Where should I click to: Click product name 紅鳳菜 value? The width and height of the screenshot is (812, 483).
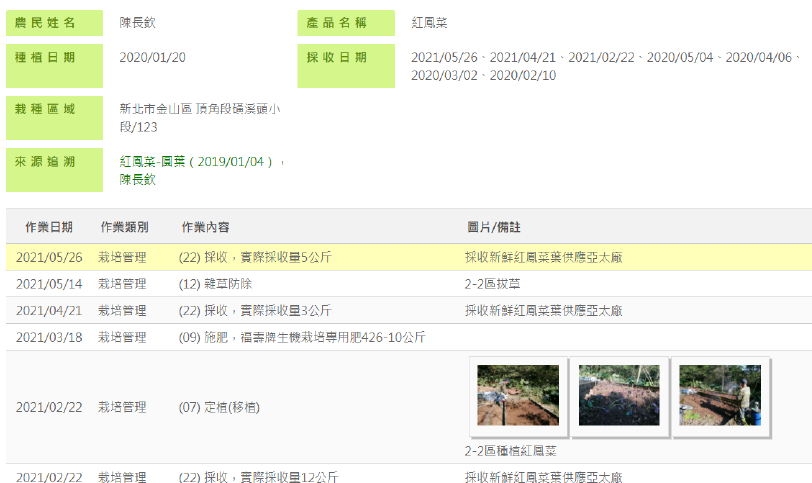coord(429,23)
